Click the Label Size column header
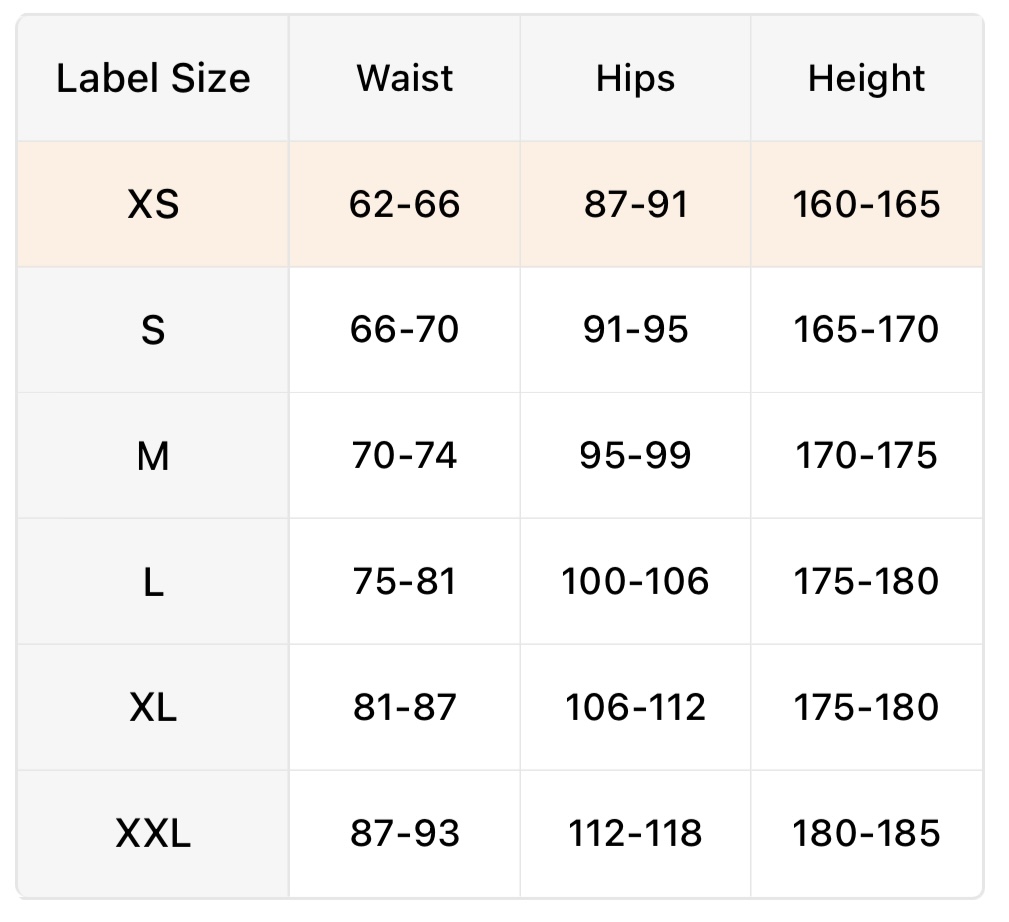Screen dimensions: 1009x922 [x=153, y=79]
